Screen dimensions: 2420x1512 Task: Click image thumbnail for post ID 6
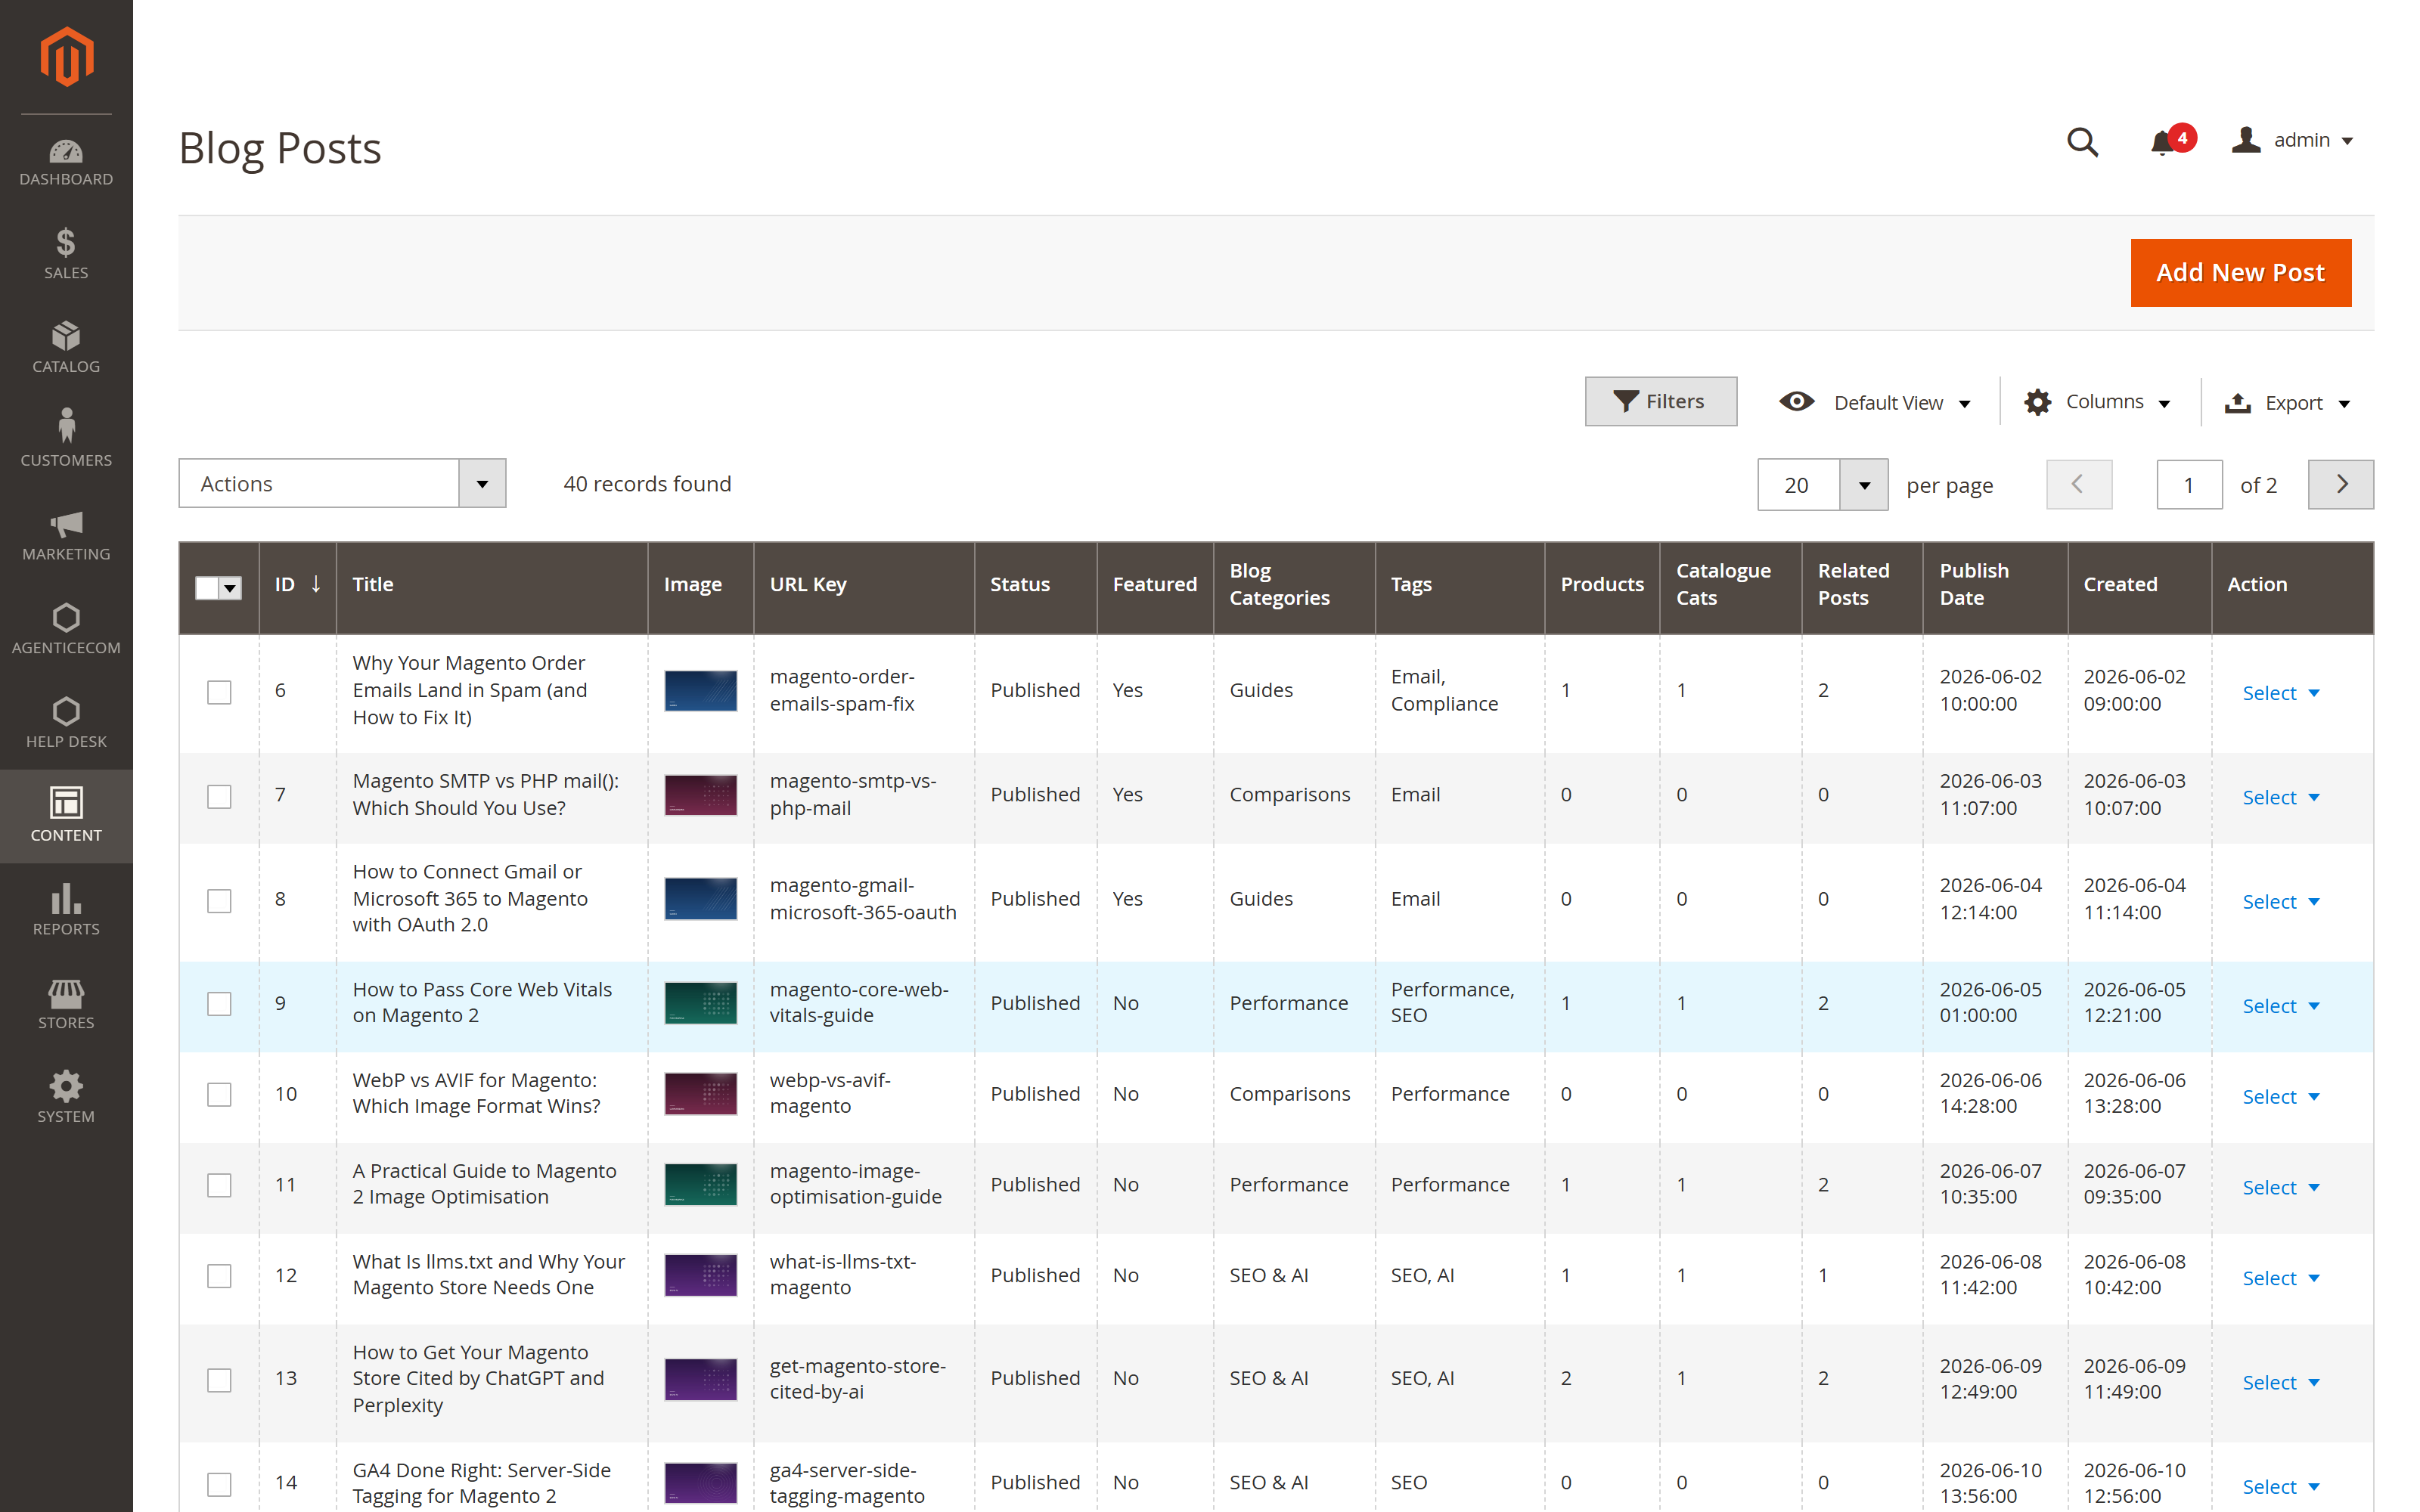click(701, 691)
